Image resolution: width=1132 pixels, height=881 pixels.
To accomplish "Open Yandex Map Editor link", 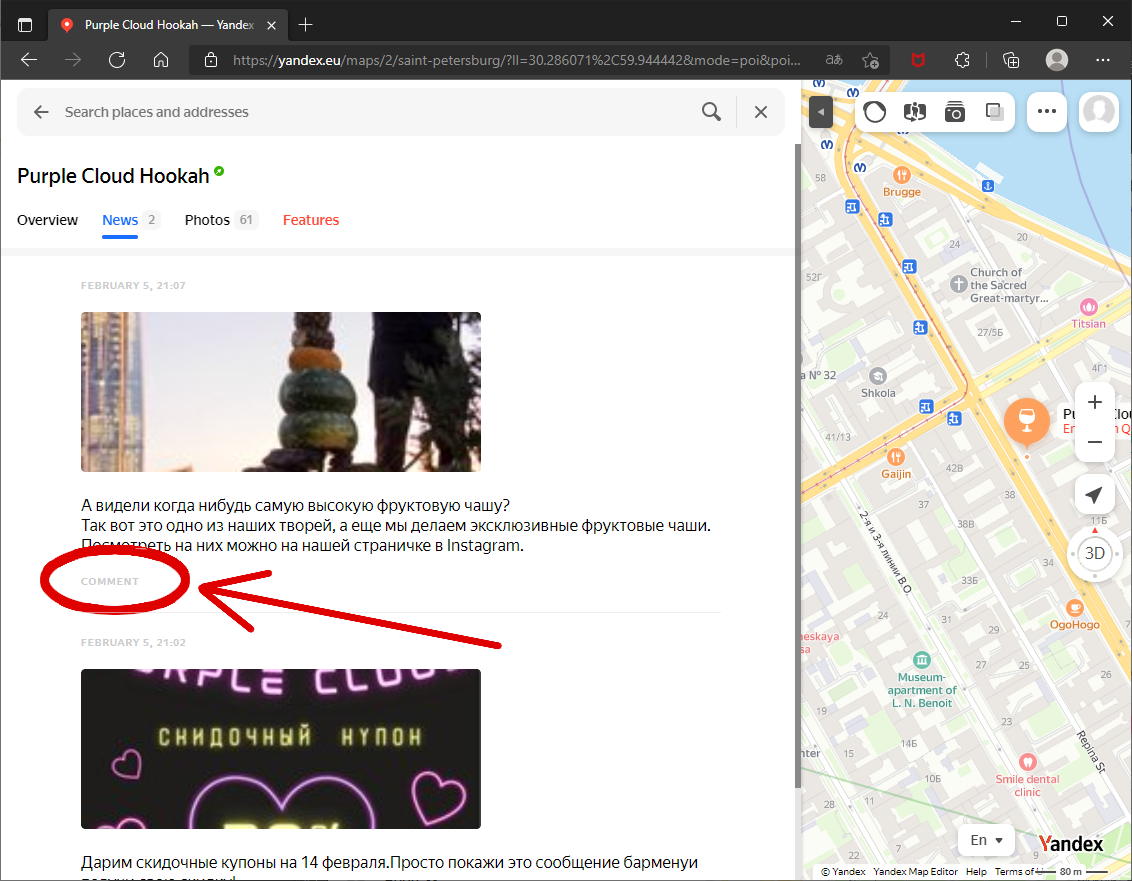I will click(x=915, y=872).
